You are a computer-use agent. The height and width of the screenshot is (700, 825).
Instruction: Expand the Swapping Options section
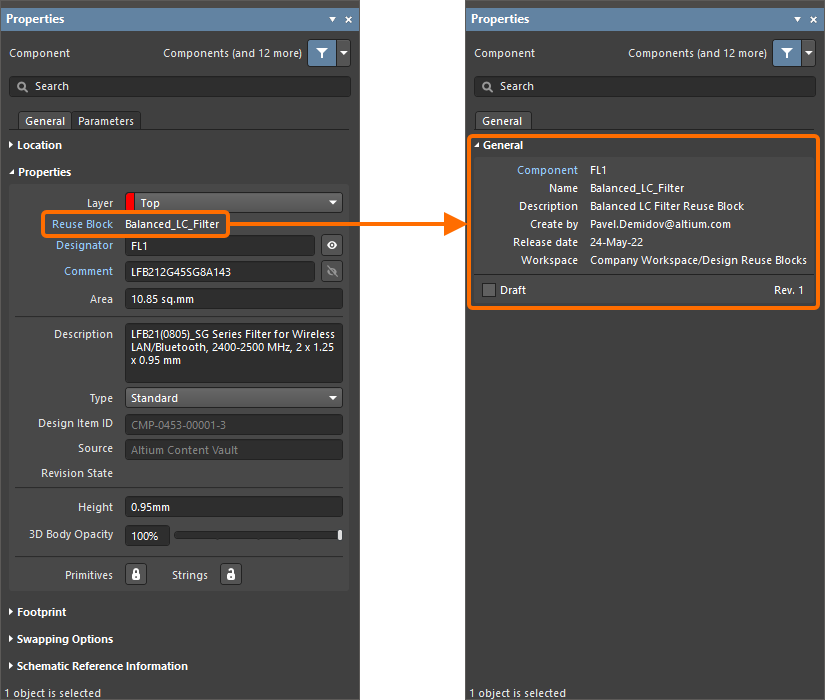[x=65, y=639]
